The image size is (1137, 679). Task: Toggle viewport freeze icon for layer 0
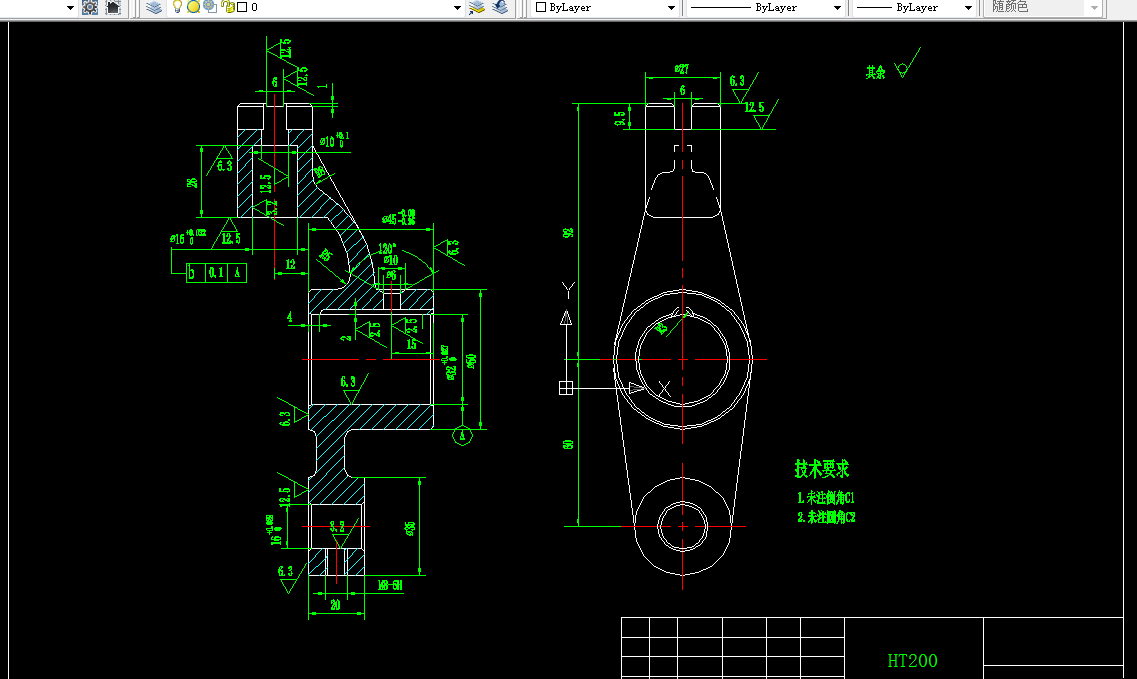[210, 7]
